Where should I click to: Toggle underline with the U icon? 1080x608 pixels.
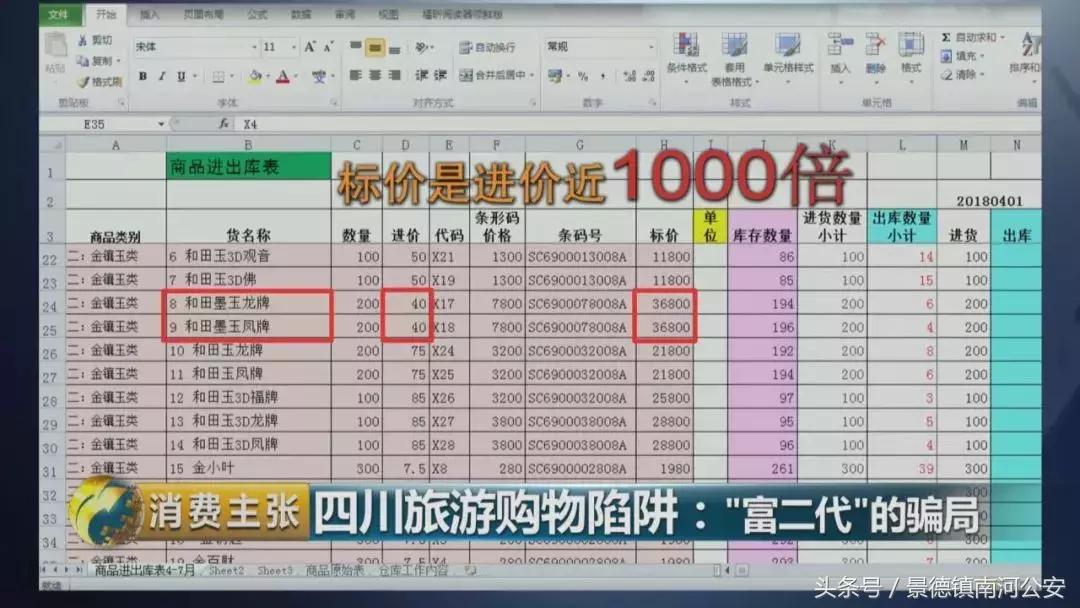[180, 74]
